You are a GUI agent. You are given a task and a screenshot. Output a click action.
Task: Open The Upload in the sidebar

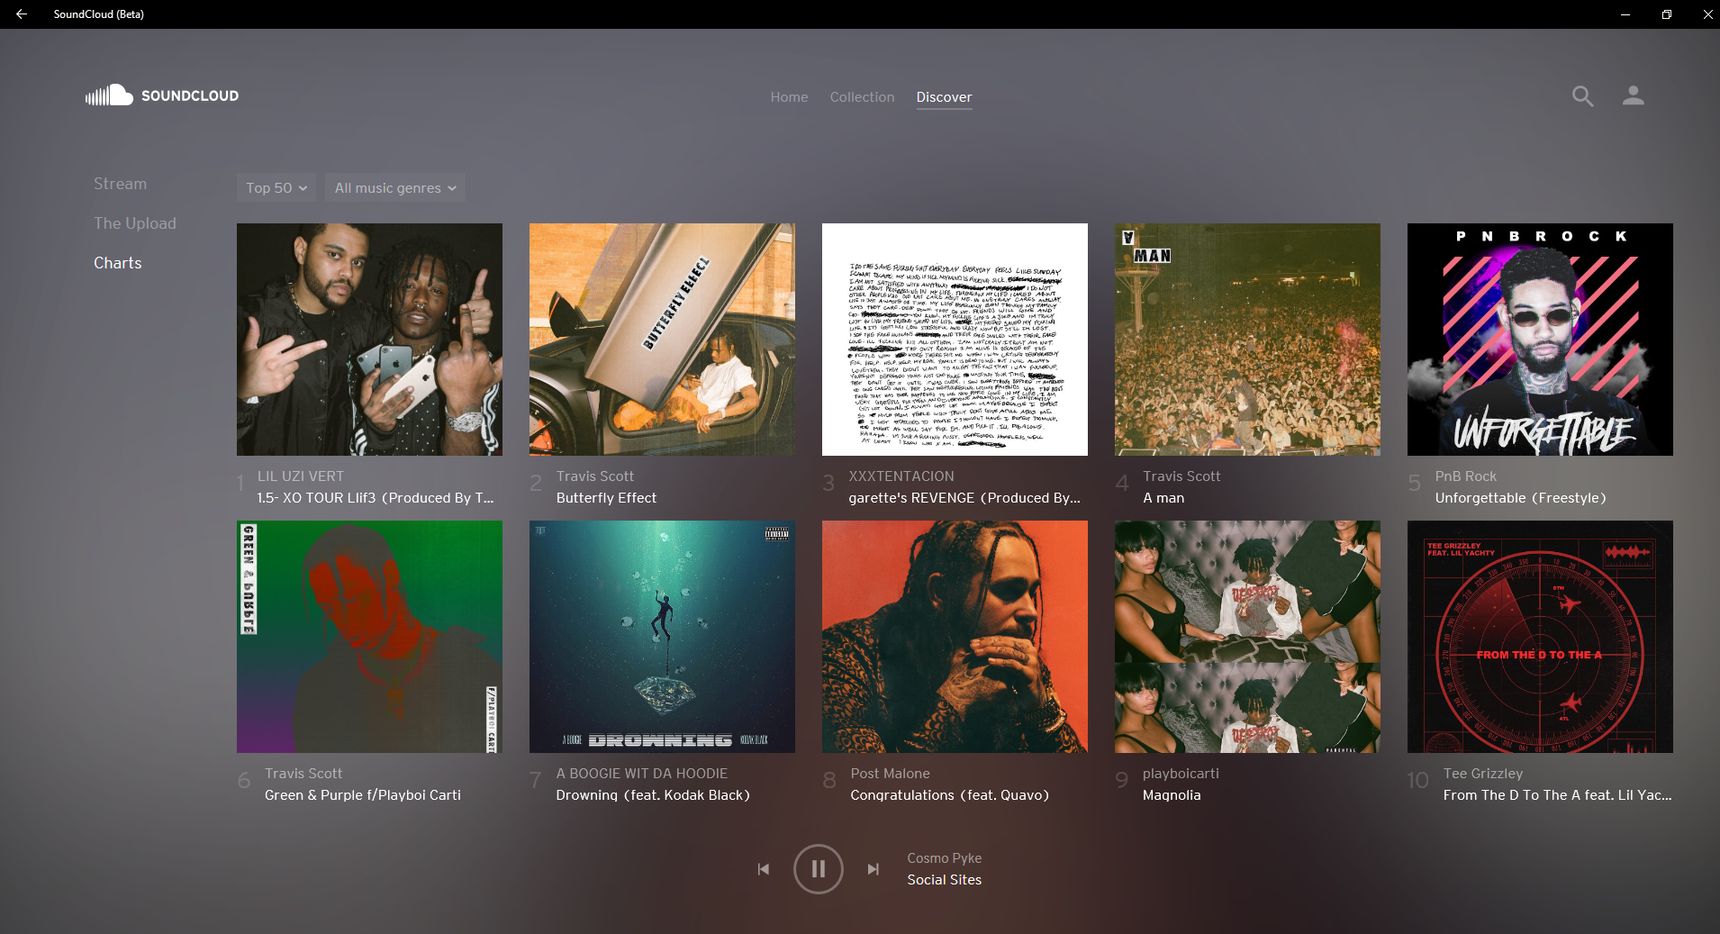click(x=135, y=223)
